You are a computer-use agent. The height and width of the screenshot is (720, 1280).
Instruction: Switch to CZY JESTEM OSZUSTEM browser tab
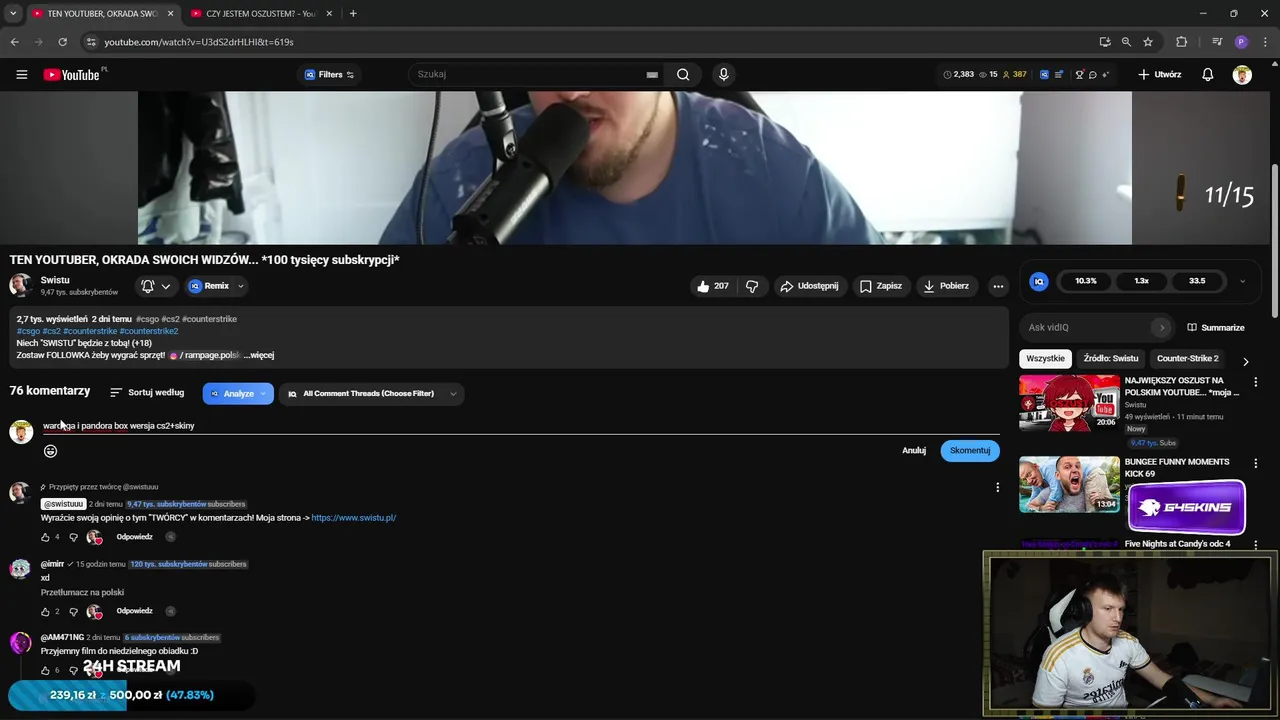coord(262,13)
